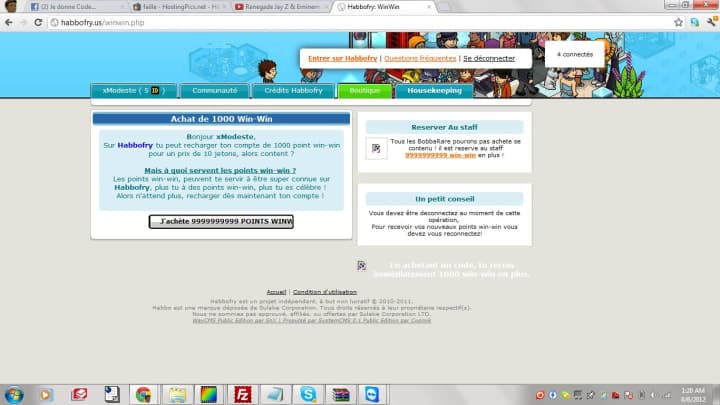Screen dimensions: 720x405
Task: Switch to the 'faille - HostingPics.net' tab
Action: point(180,7)
